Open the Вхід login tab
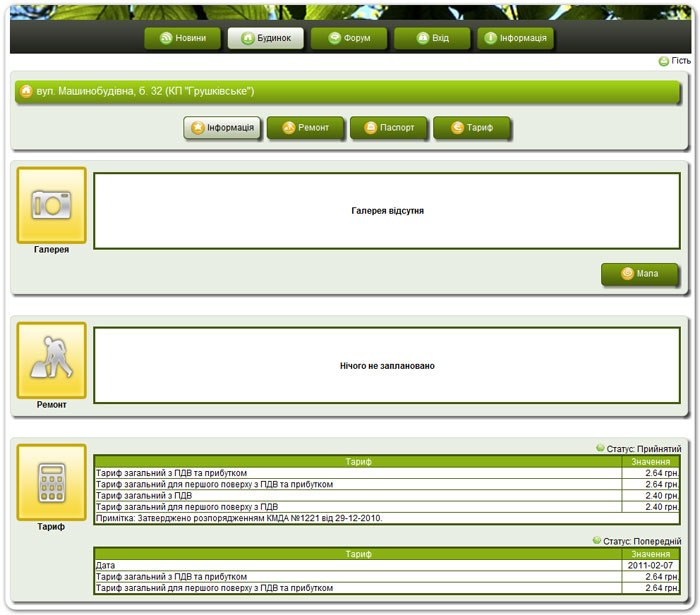This screenshot has height=615, width=700. (432, 38)
